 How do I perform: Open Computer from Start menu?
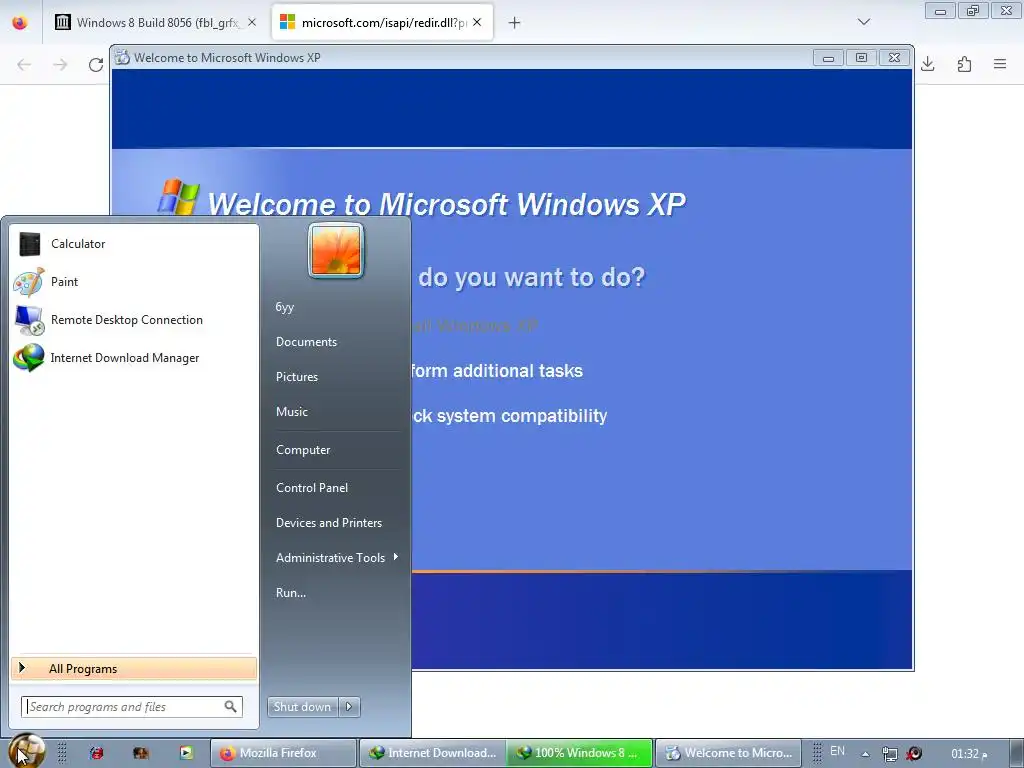click(303, 450)
